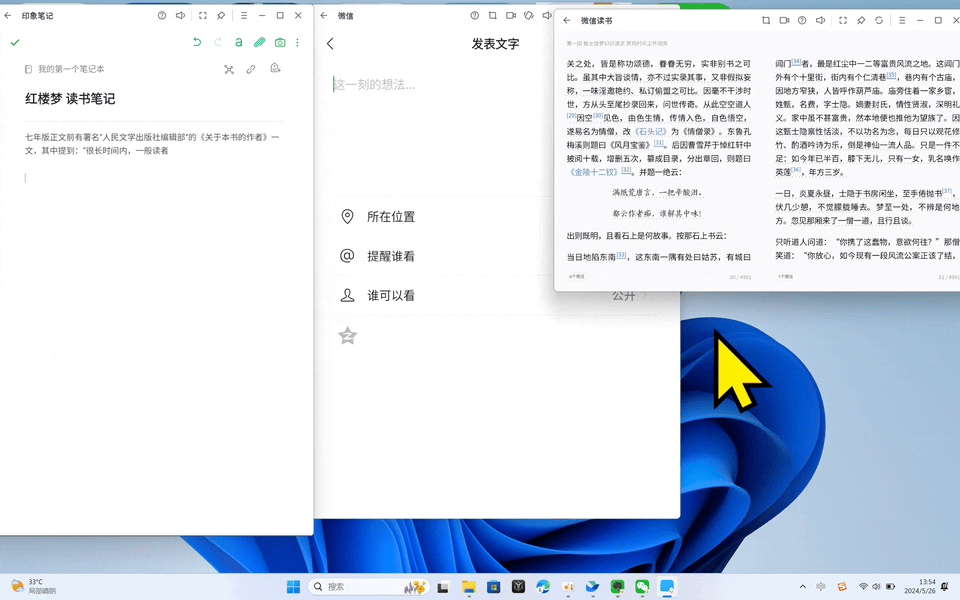Enter fullscreen from the 印象笔记 title bar
This screenshot has height=600, width=960.
coord(203,15)
